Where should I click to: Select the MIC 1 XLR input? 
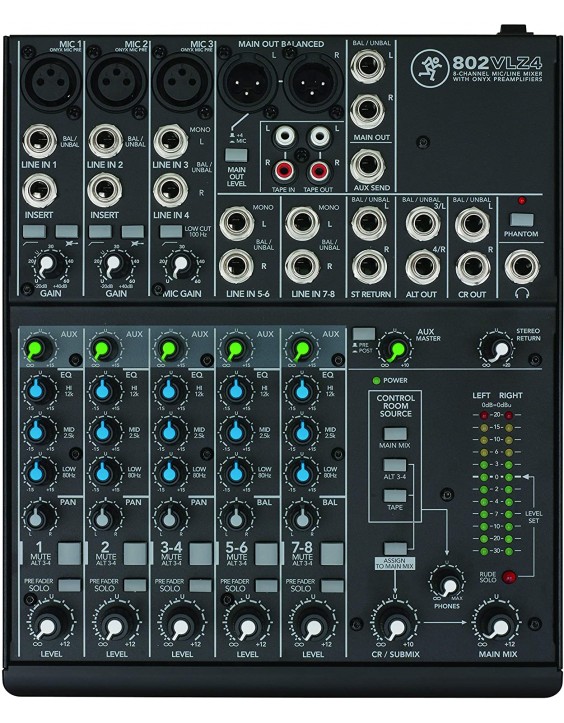(x=51, y=81)
